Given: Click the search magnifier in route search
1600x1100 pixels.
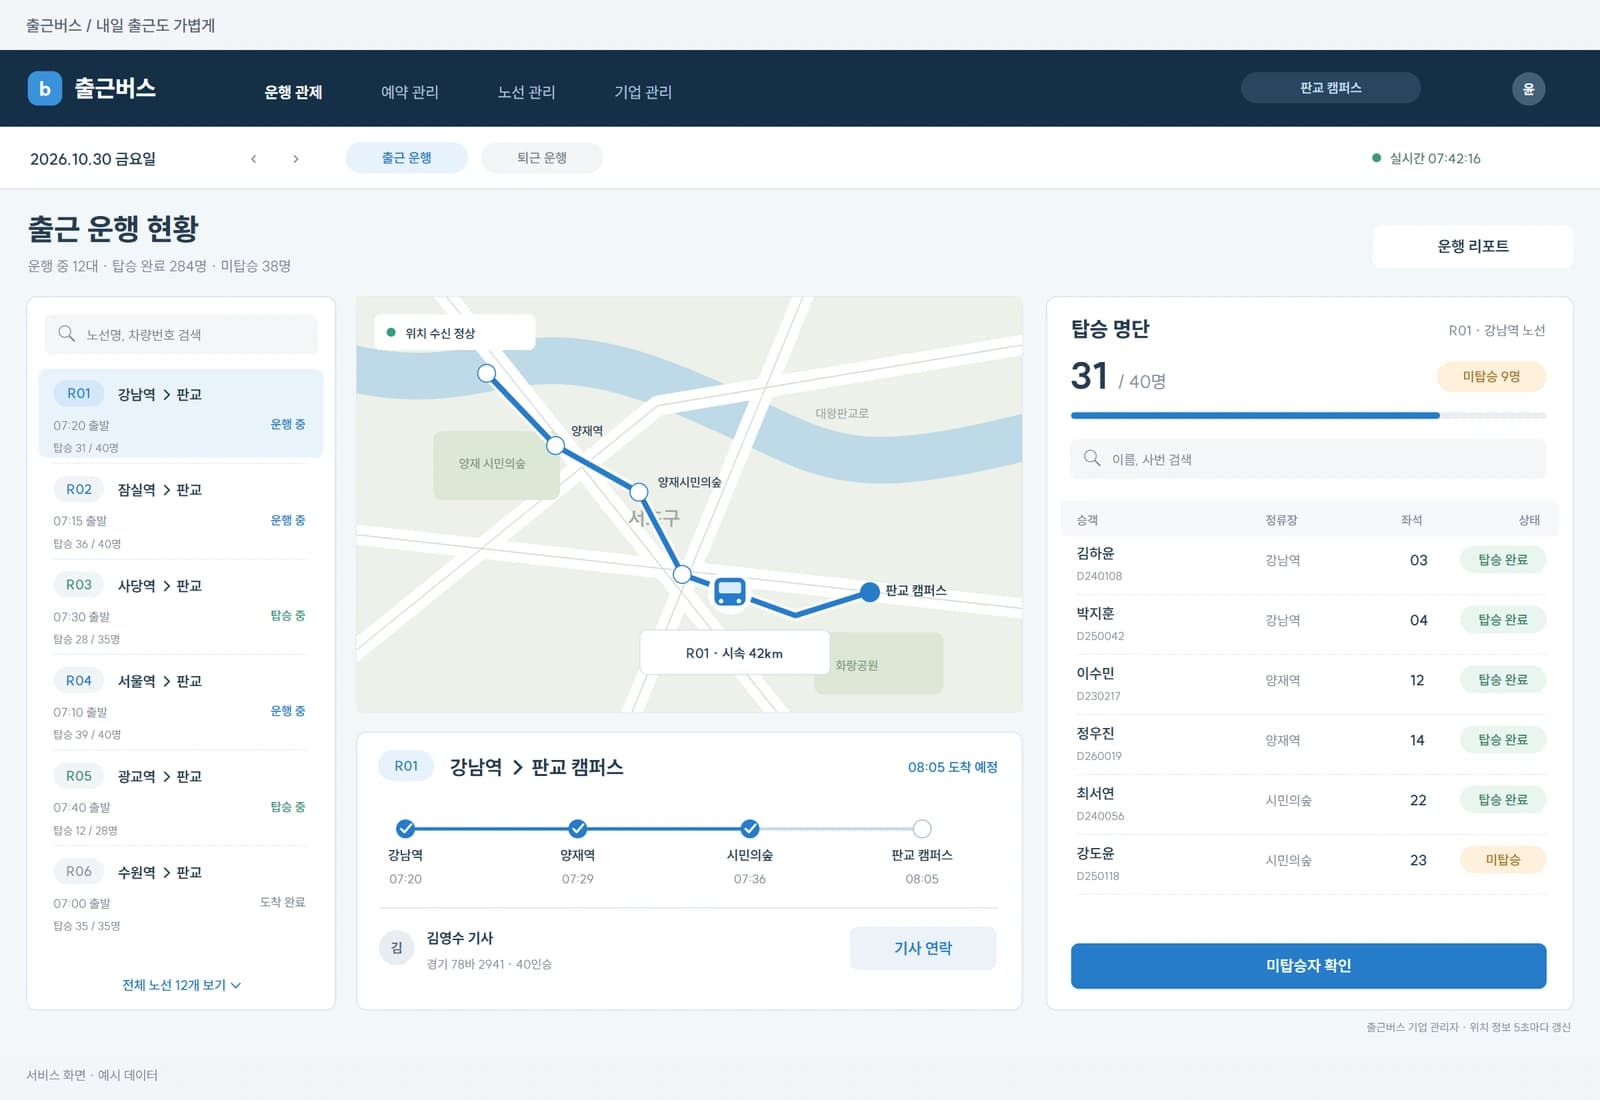Looking at the screenshot, I should tap(66, 334).
